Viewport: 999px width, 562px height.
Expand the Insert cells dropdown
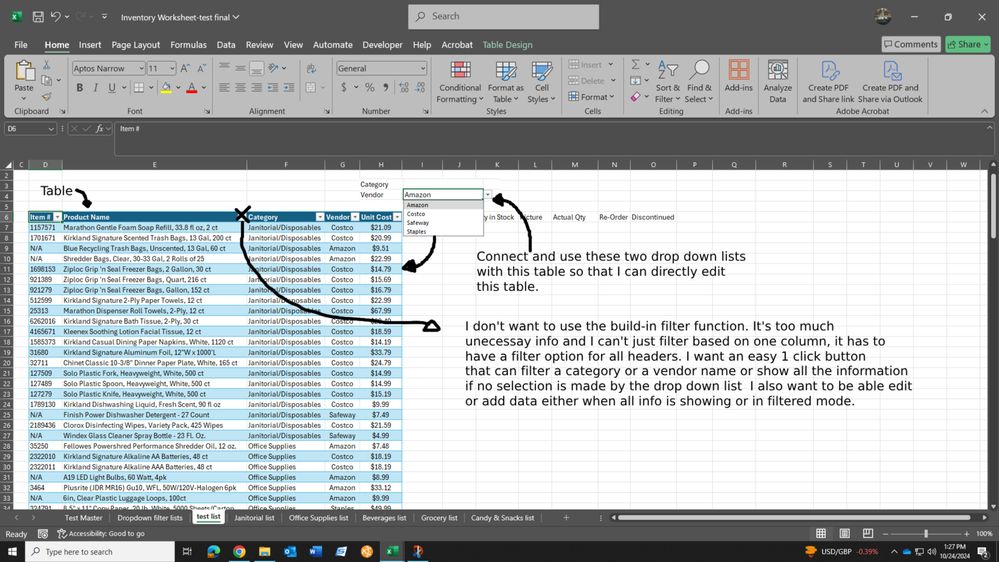click(610, 64)
